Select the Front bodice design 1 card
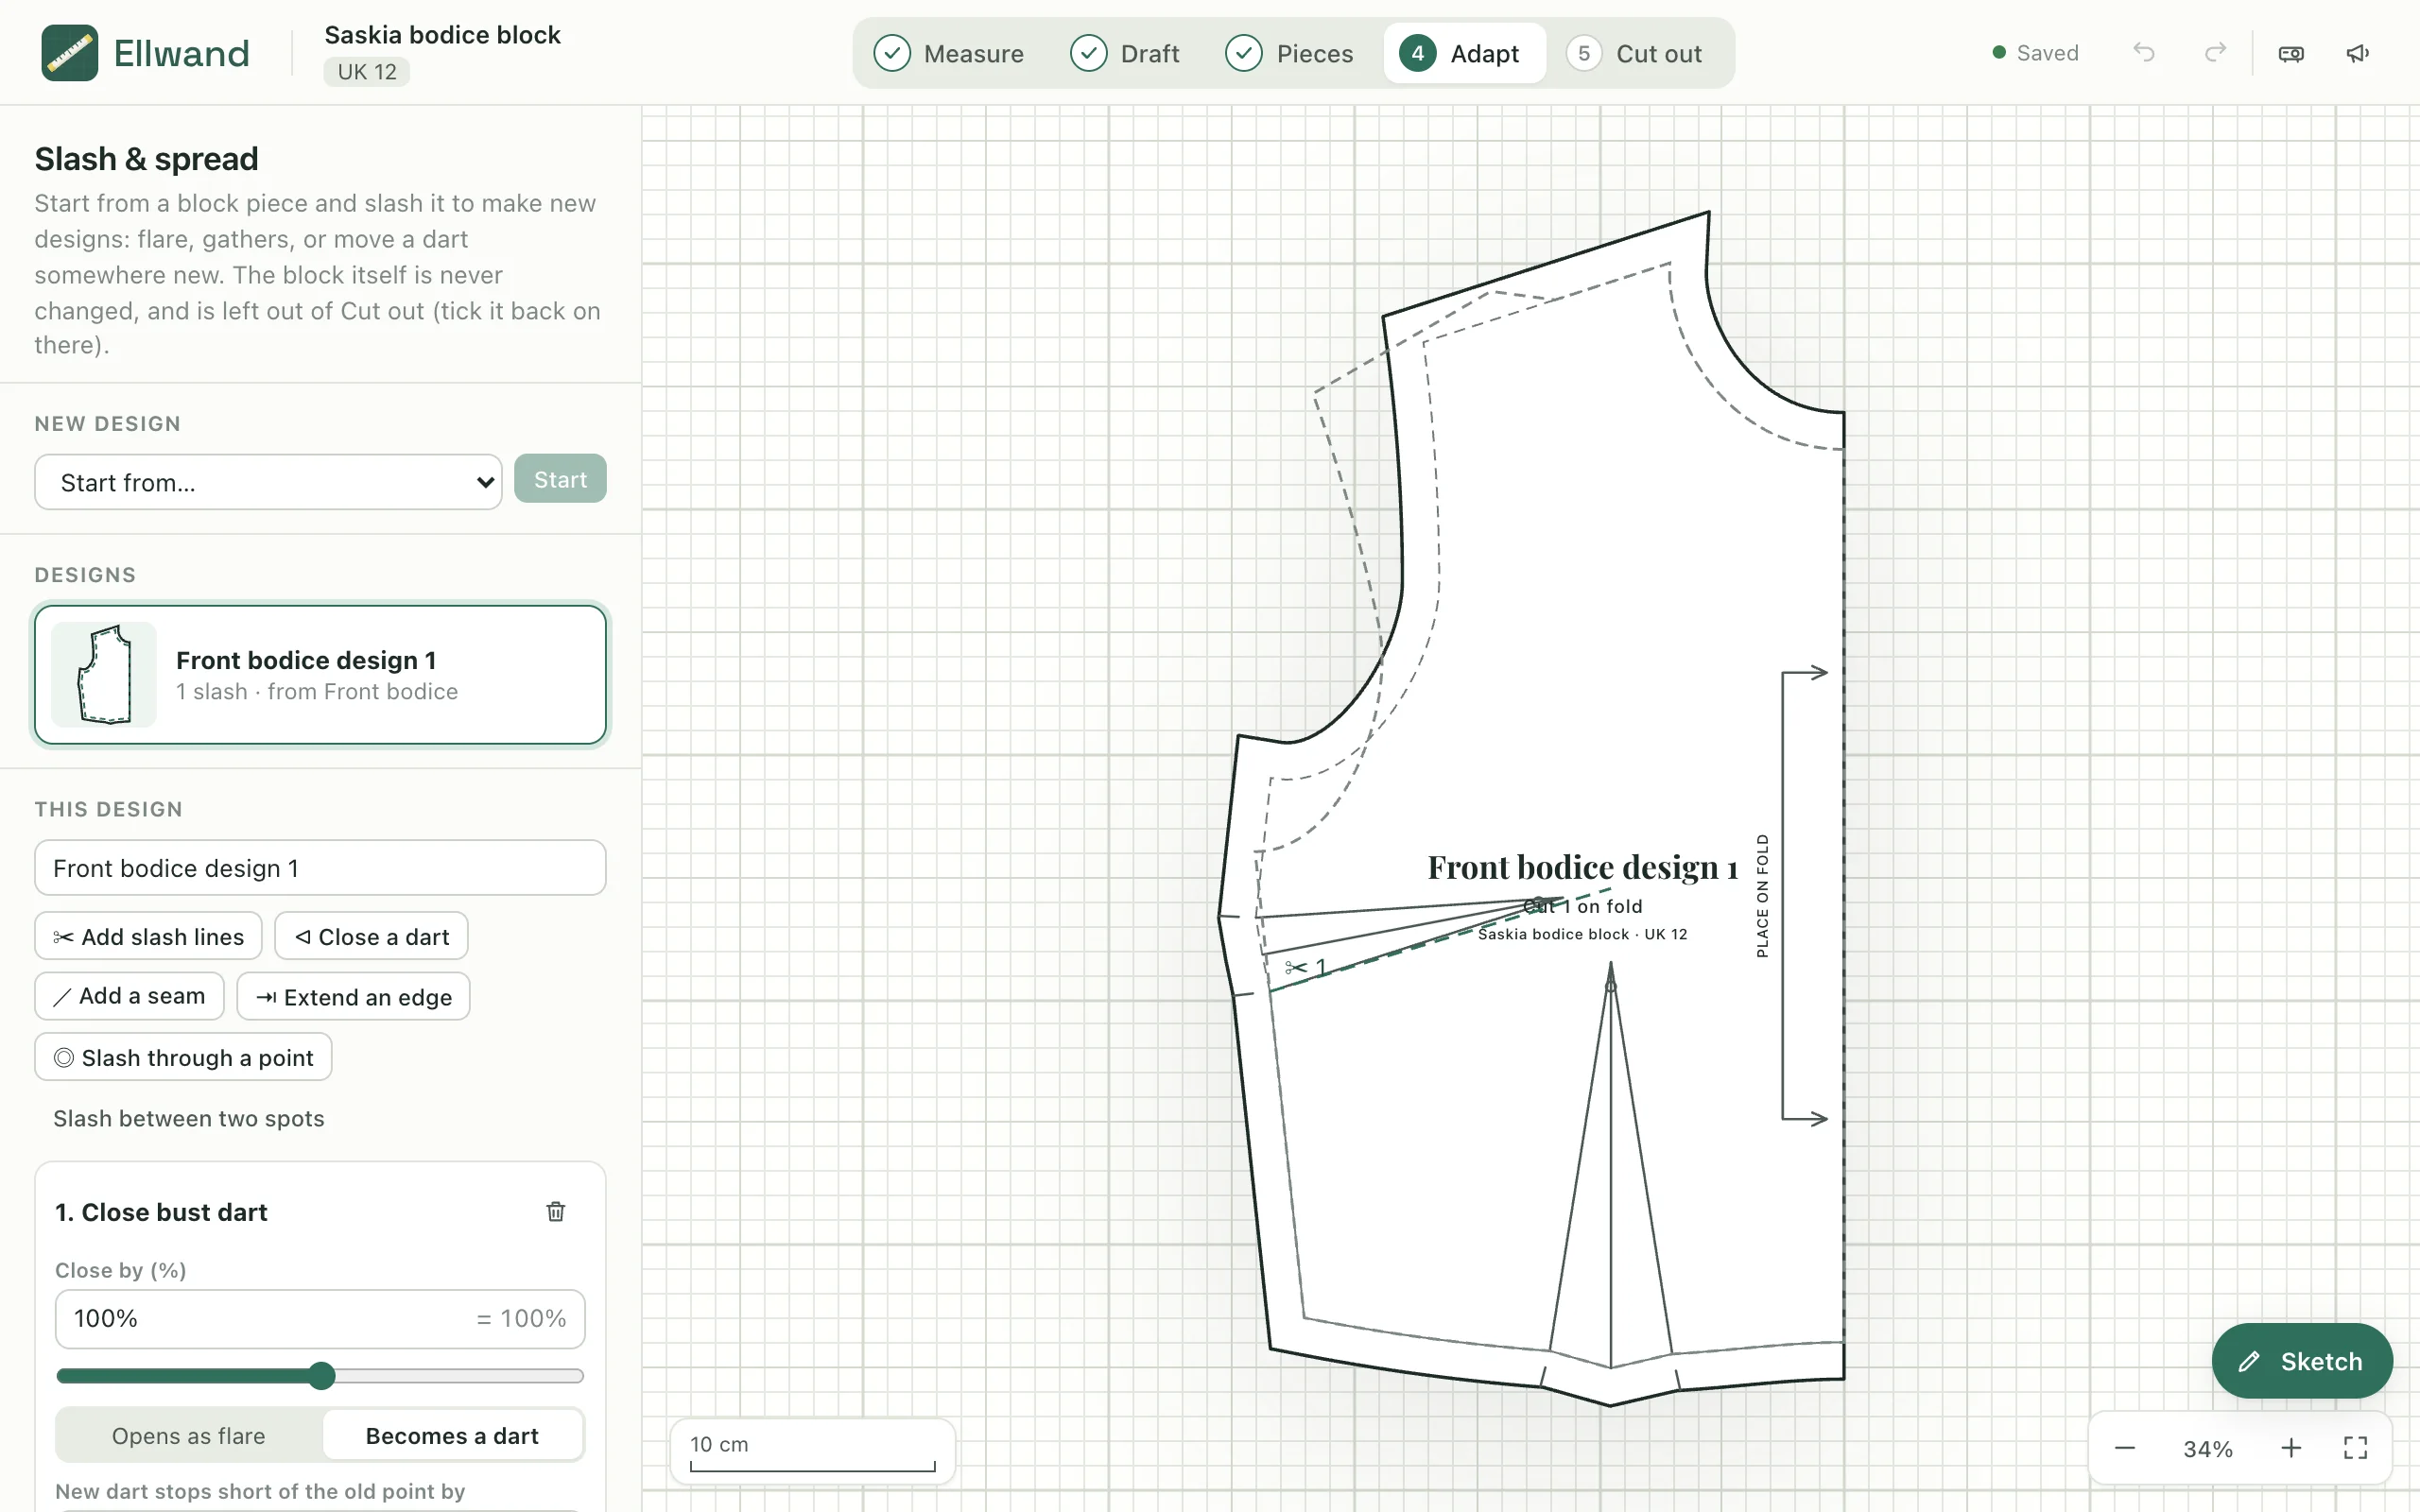 coord(320,675)
